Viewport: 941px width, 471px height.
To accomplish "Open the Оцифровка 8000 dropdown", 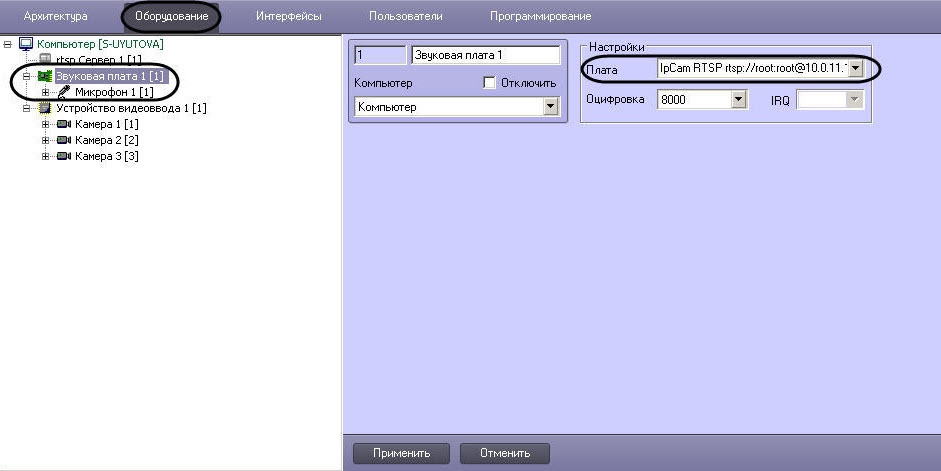I will click(x=739, y=100).
